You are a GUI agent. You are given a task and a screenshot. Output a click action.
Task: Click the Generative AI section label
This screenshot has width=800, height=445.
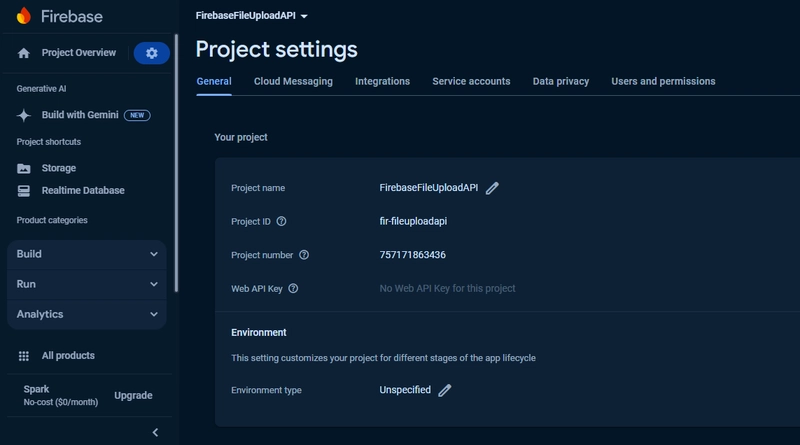41,89
